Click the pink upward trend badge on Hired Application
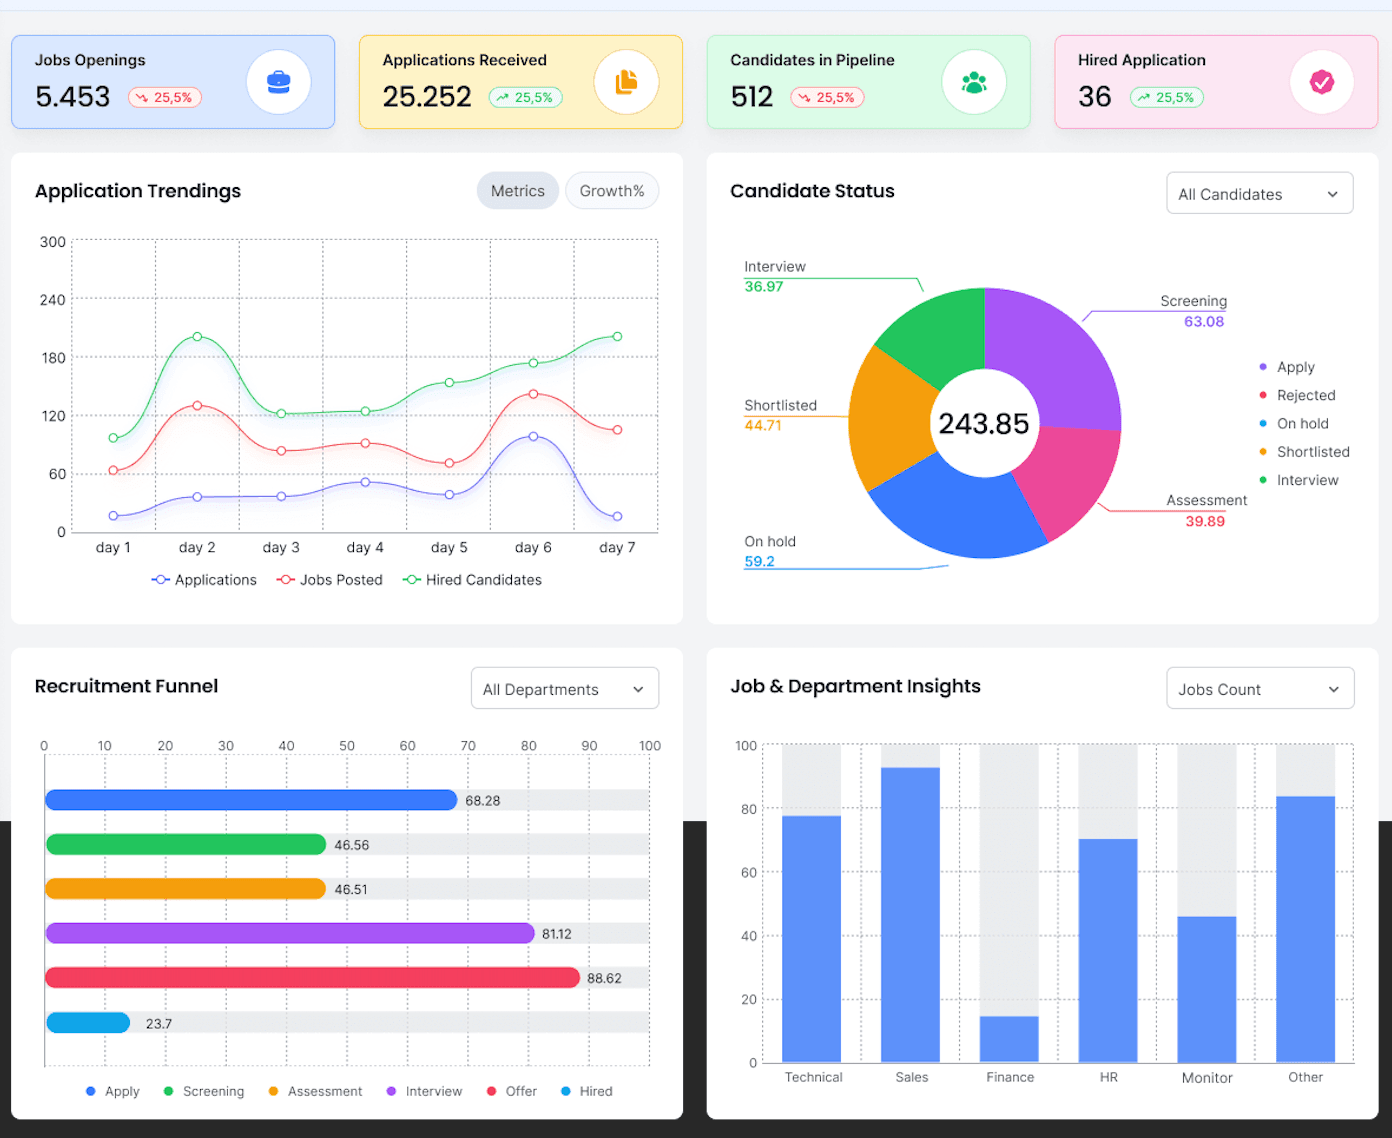Viewport: 1392px width, 1138px height. click(x=1166, y=97)
